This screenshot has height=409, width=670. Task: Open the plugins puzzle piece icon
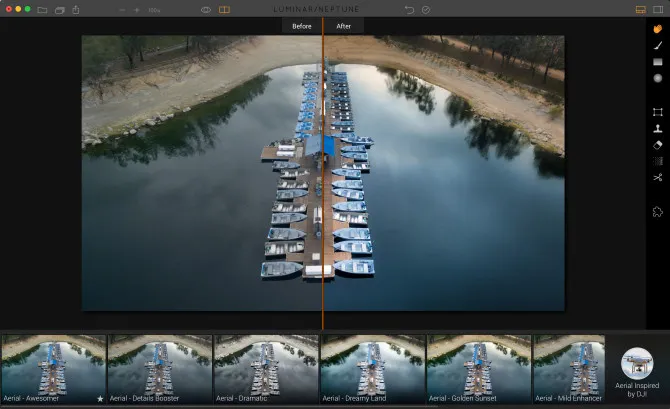tap(658, 212)
